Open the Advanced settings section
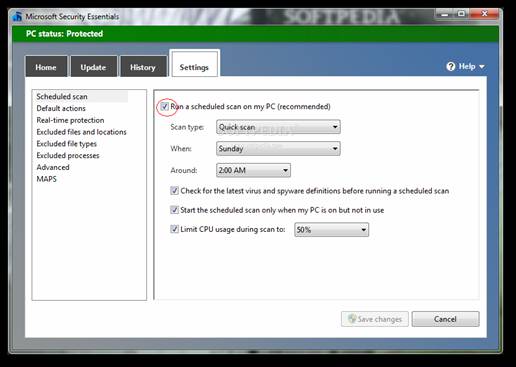516x367 pixels. 53,167
